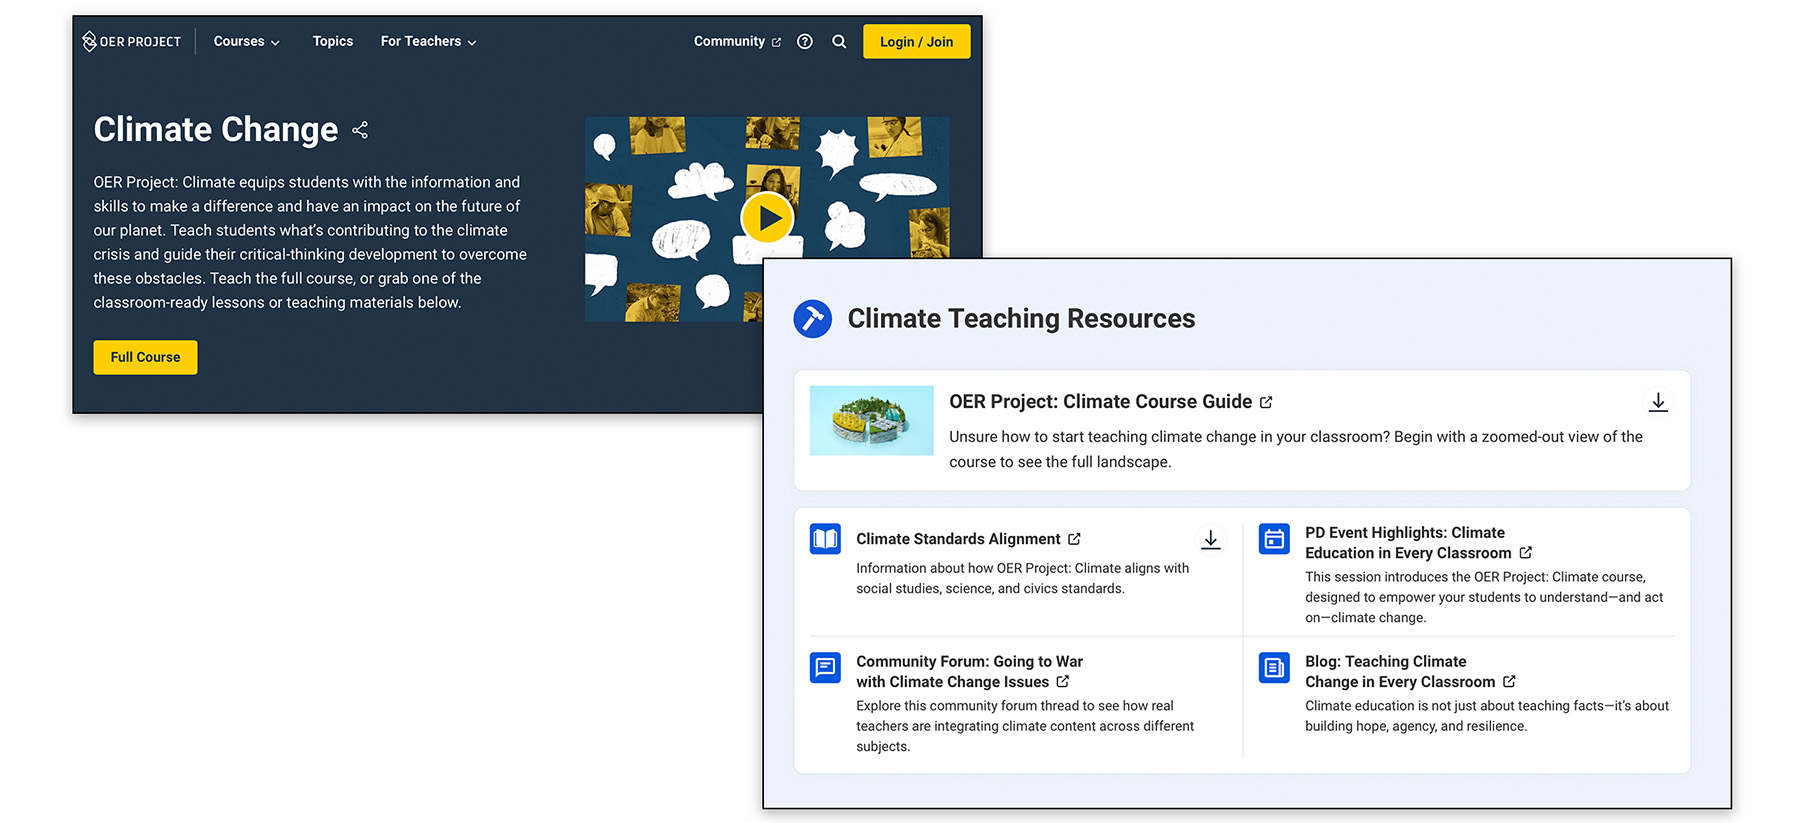Click the chat icon for Community Forum
Image resolution: width=1800 pixels, height=823 pixels.
click(x=825, y=667)
